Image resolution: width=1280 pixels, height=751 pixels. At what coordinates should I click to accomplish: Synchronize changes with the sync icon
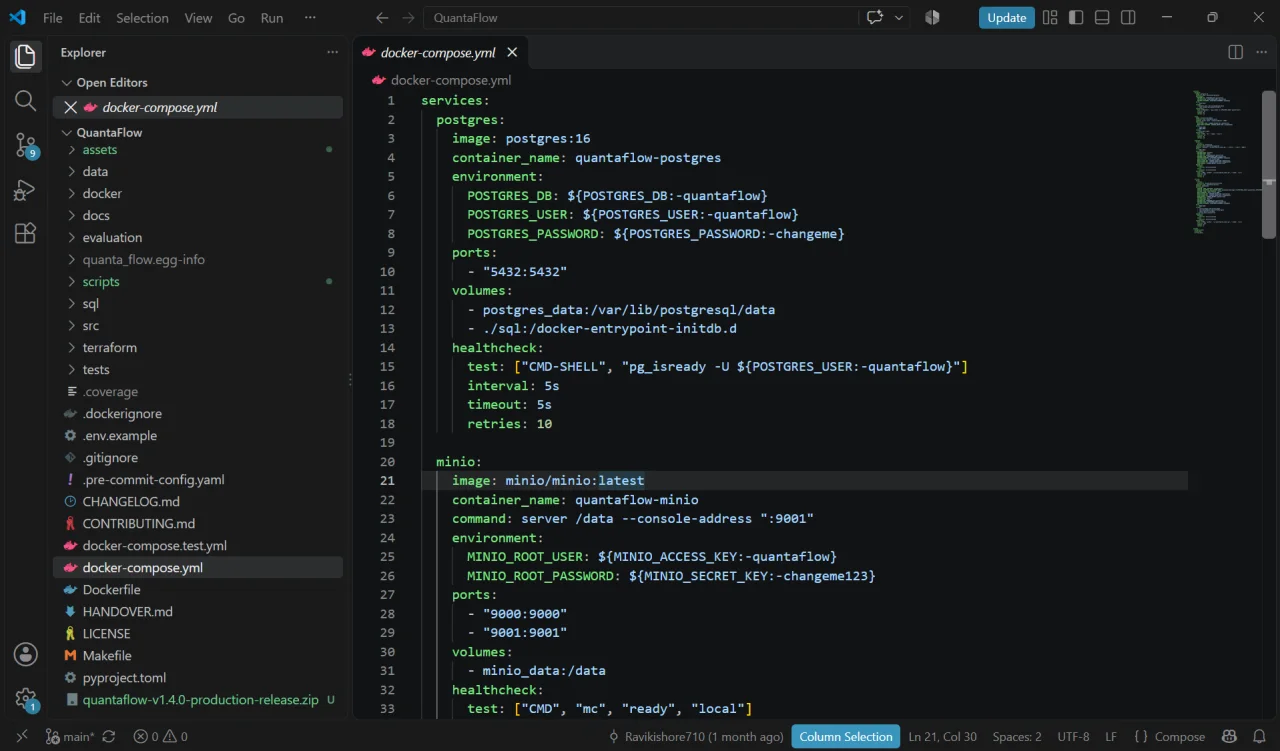[109, 737]
